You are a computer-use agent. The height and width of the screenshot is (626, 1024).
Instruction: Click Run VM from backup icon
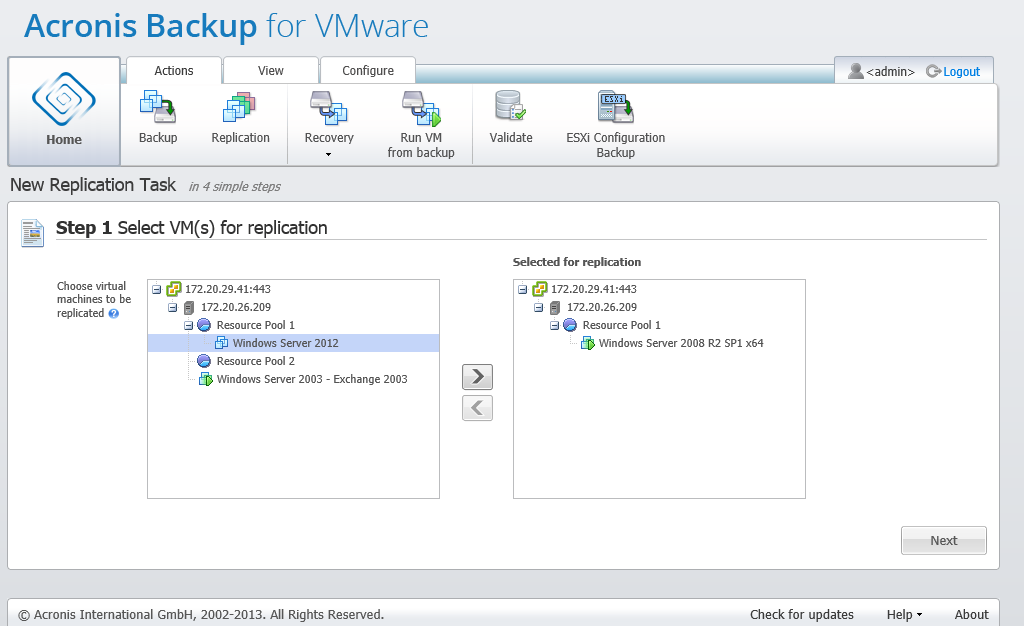tap(421, 108)
